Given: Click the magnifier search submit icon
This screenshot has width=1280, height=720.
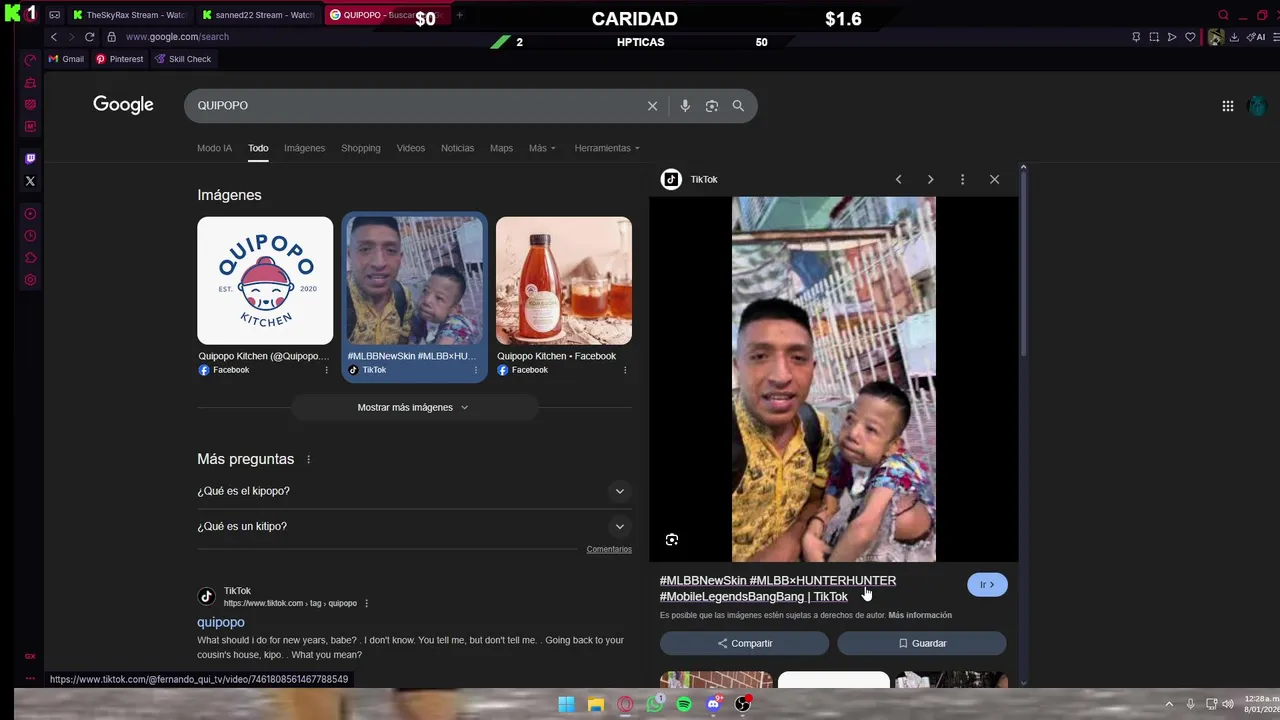Looking at the screenshot, I should tap(738, 106).
